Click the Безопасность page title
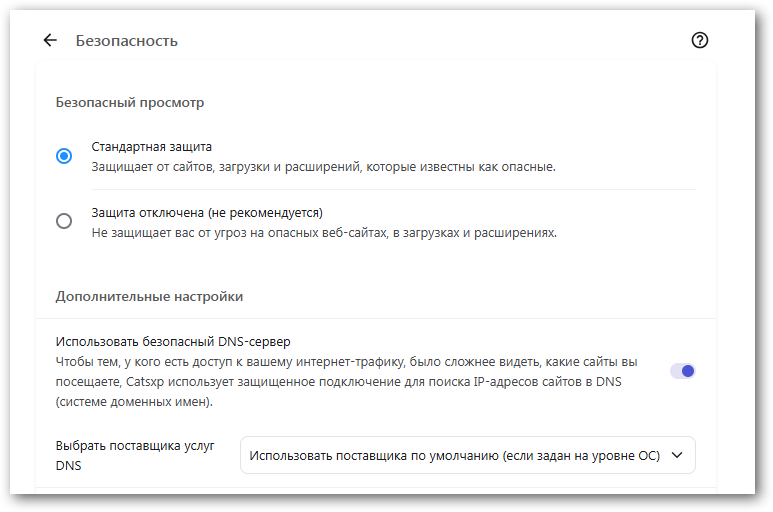The width and height of the screenshot is (773, 512). (x=126, y=41)
